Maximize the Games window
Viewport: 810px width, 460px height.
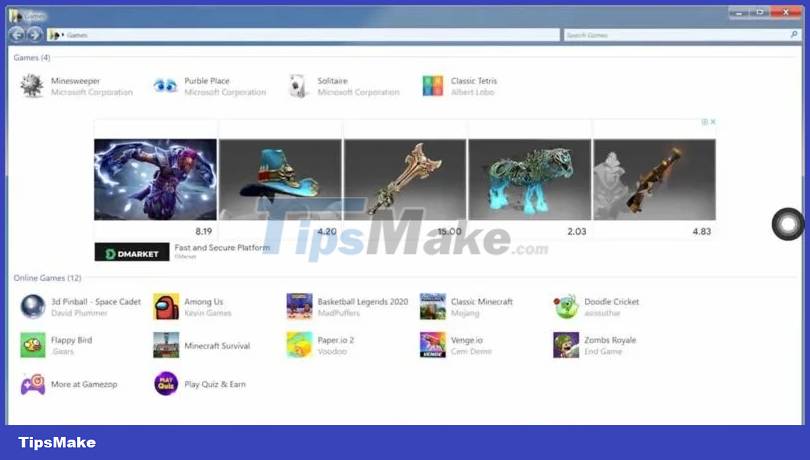[760, 12]
